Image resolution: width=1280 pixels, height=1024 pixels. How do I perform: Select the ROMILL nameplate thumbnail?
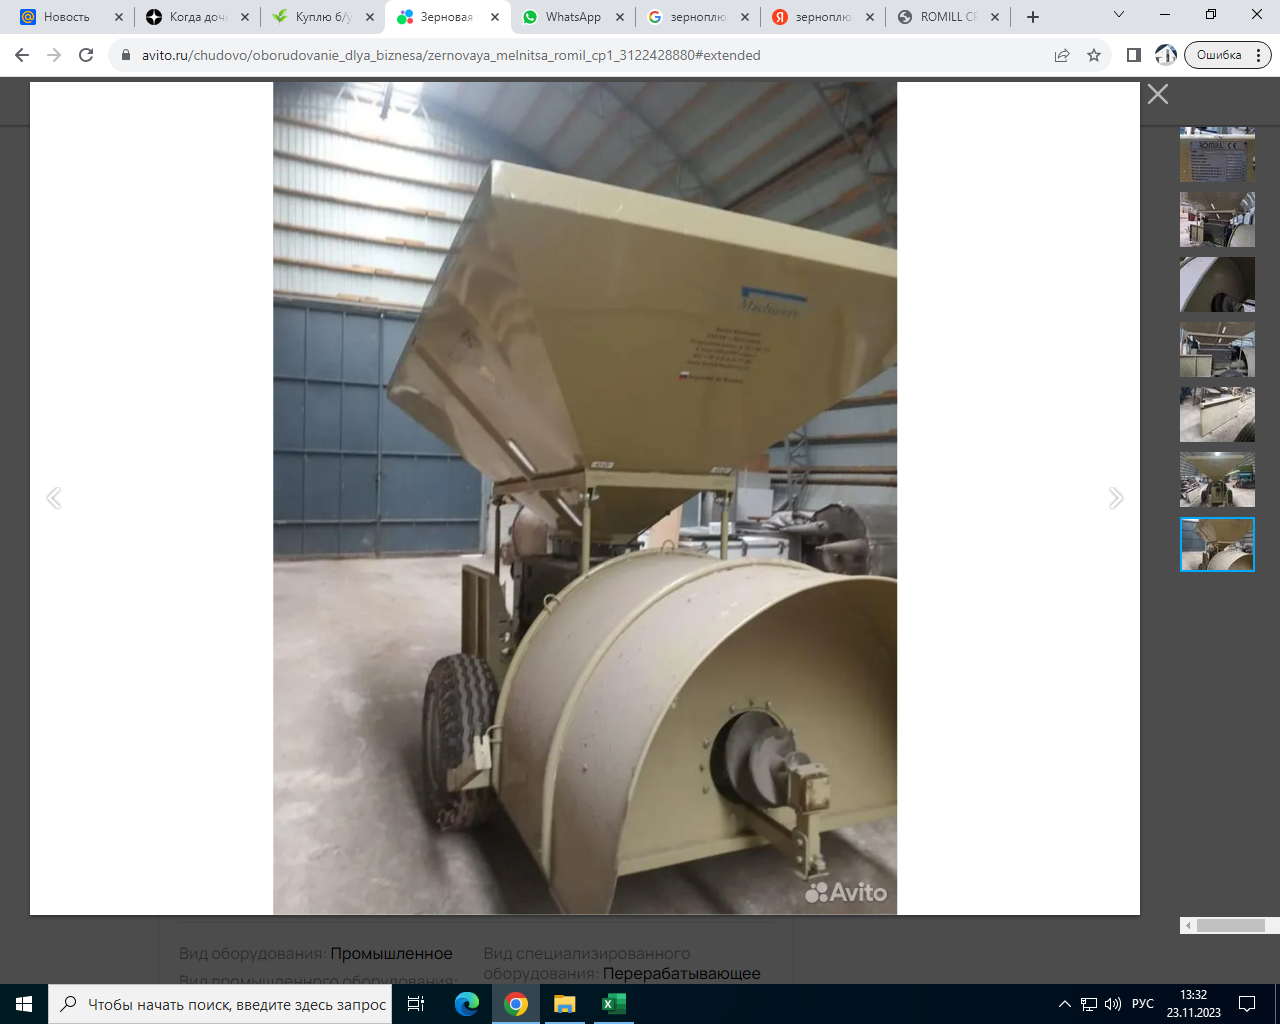(x=1217, y=155)
